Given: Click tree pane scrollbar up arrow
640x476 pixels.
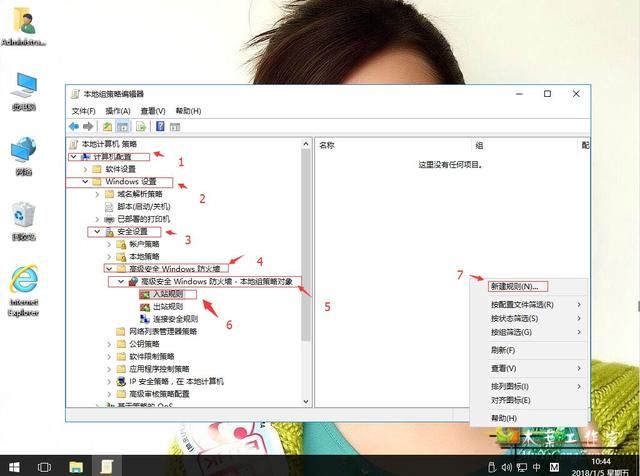Looking at the screenshot, I should [x=306, y=144].
